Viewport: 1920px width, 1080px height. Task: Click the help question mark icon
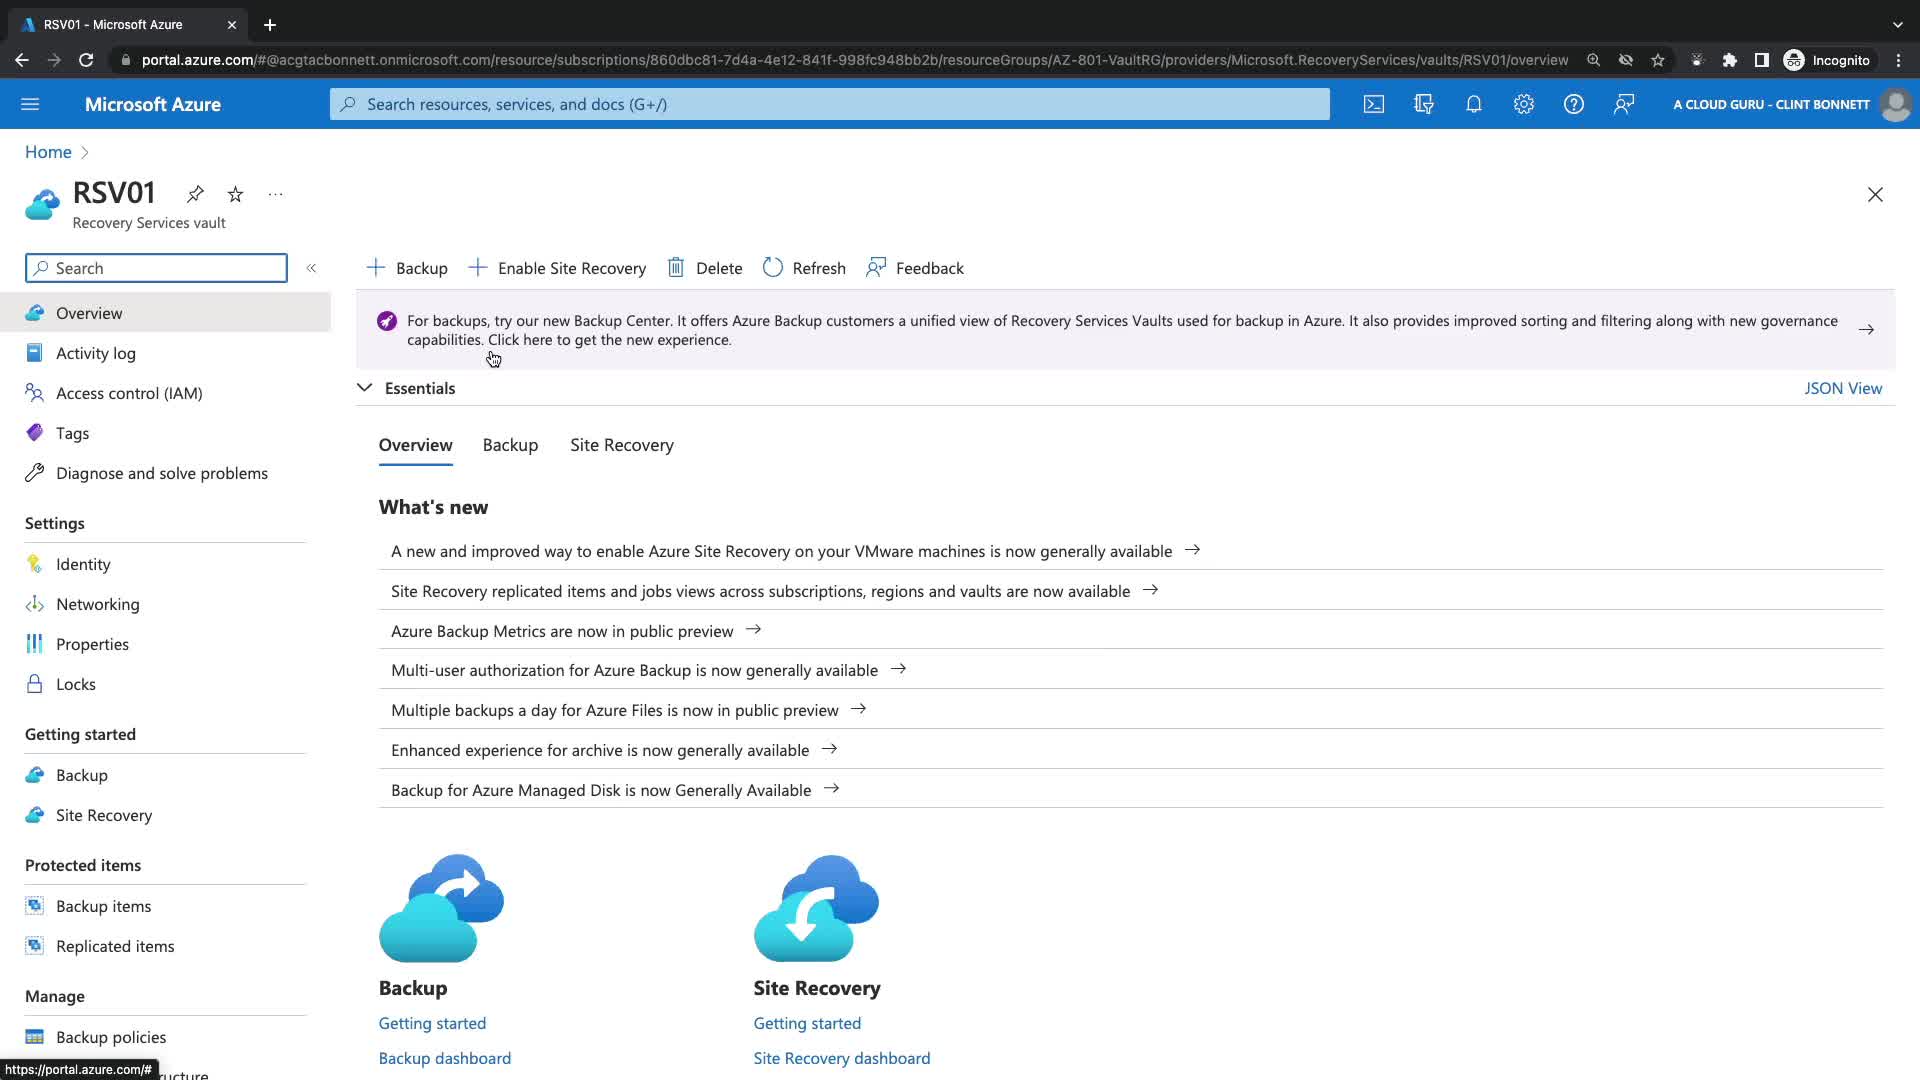click(x=1573, y=104)
